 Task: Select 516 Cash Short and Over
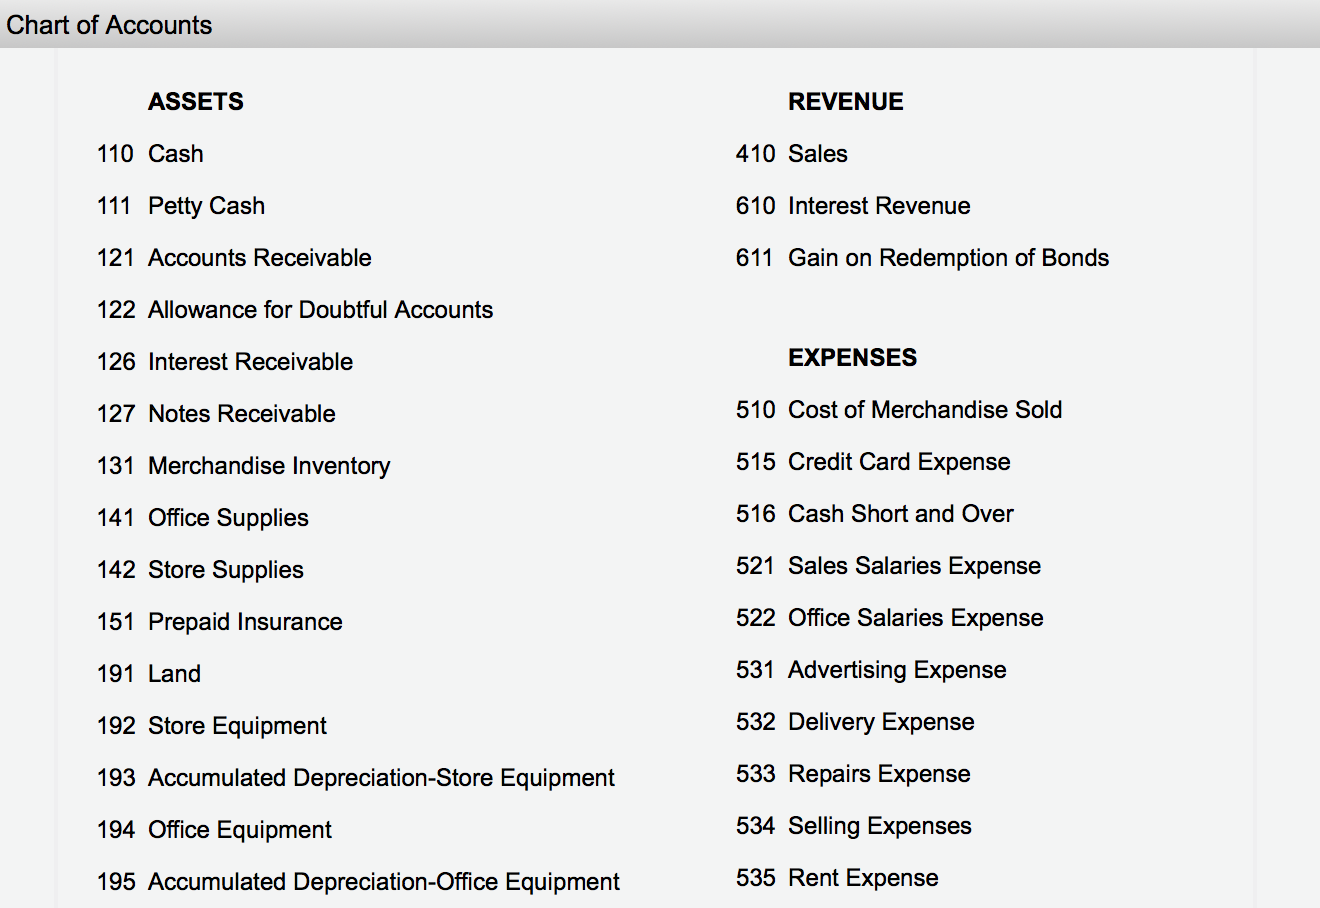pos(875,514)
